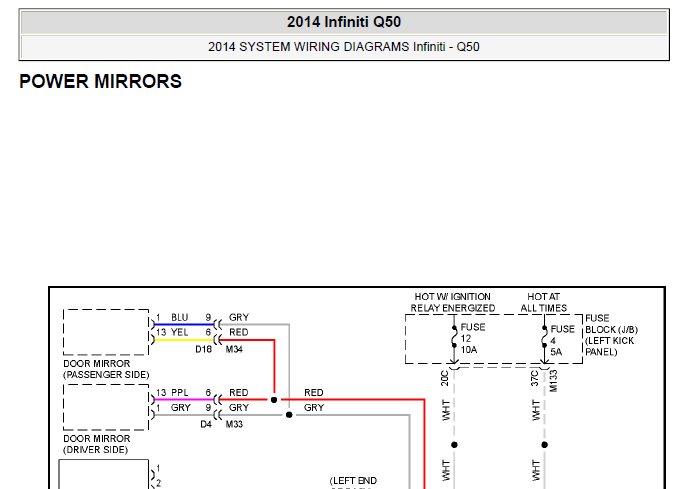Image resolution: width=675 pixels, height=489 pixels.
Task: Click the "YEL" wire color label
Action: click(180, 332)
